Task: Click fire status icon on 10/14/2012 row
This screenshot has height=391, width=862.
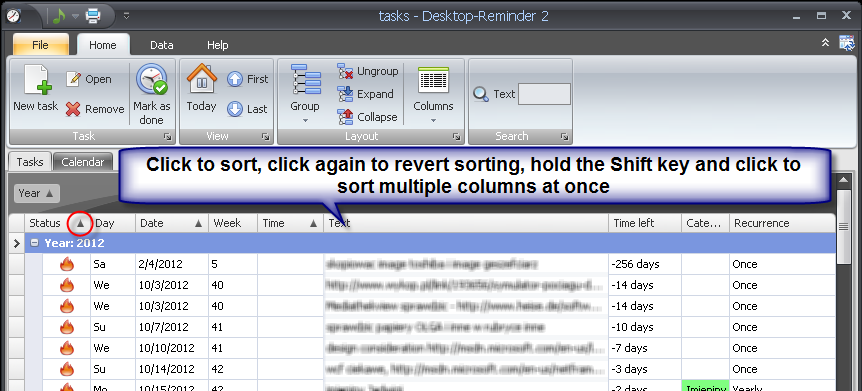Action: tap(67, 369)
